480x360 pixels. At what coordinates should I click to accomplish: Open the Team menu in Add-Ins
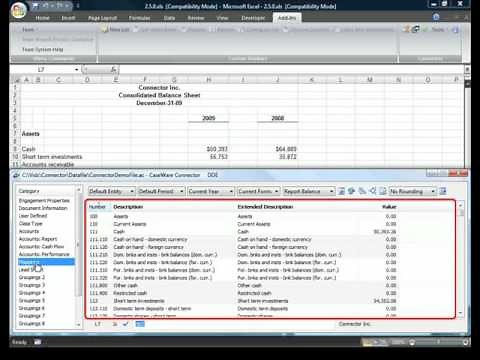[29, 30]
